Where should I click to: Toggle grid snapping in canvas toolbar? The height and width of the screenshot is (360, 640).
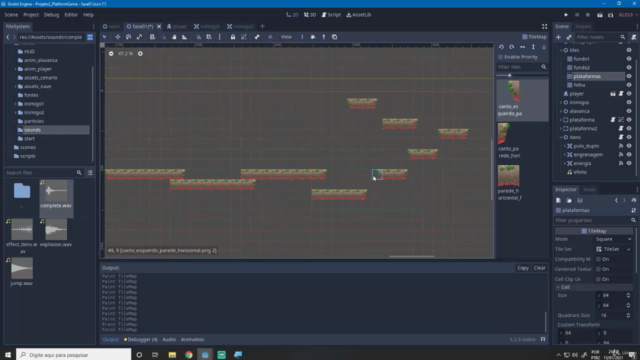pyautogui.click(x=209, y=37)
